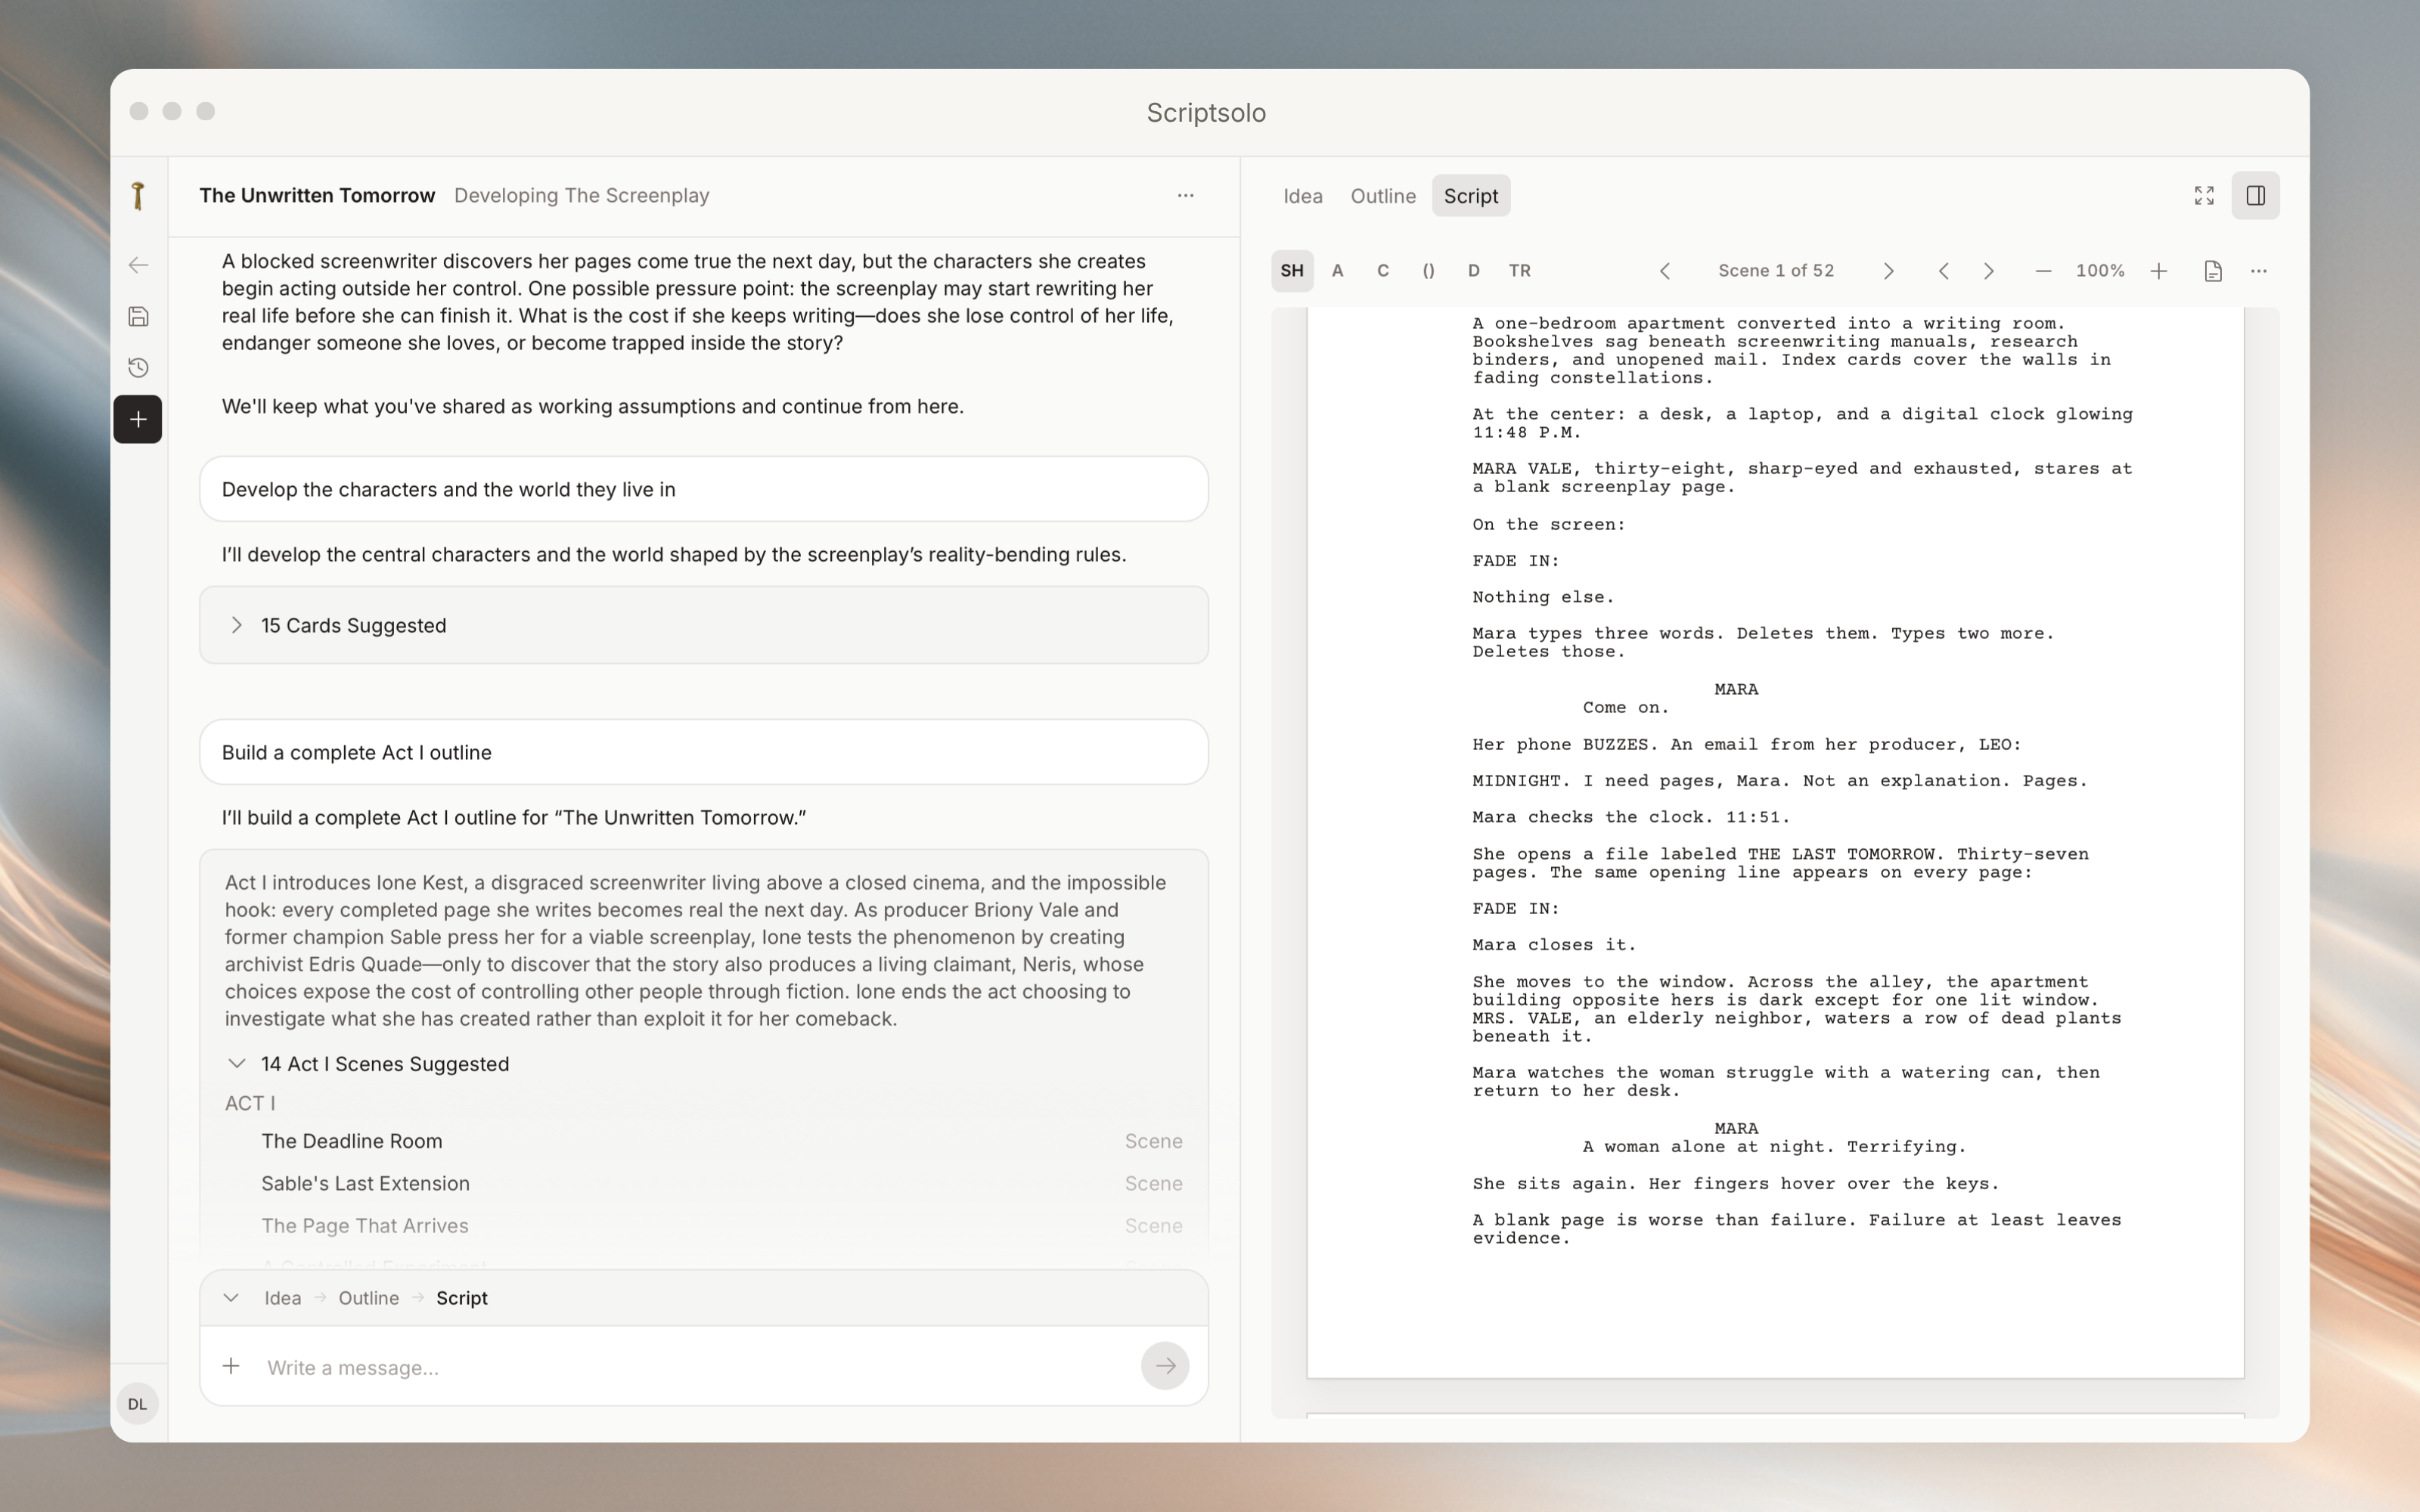Select Action (A) format
The height and width of the screenshot is (1512, 2420).
[1337, 271]
